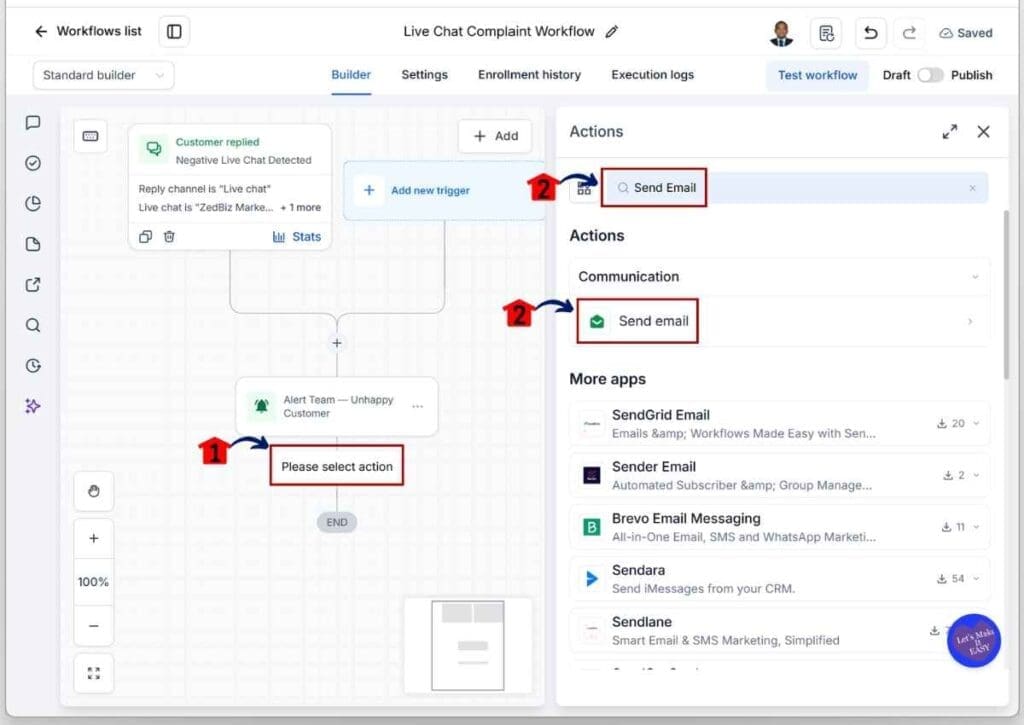Select the Send email action
This screenshot has width=1024, height=725.
tap(780, 321)
